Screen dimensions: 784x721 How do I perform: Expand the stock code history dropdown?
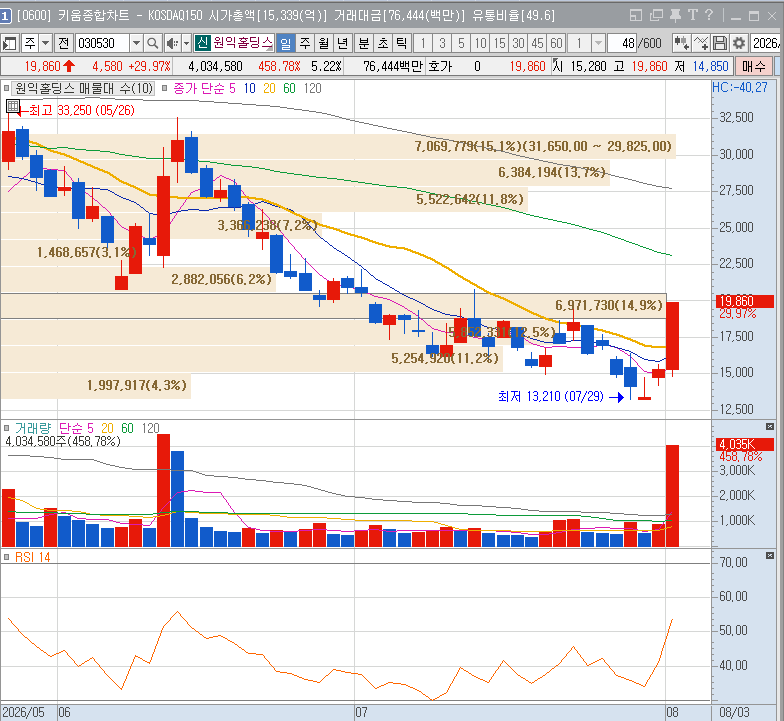tap(136, 44)
